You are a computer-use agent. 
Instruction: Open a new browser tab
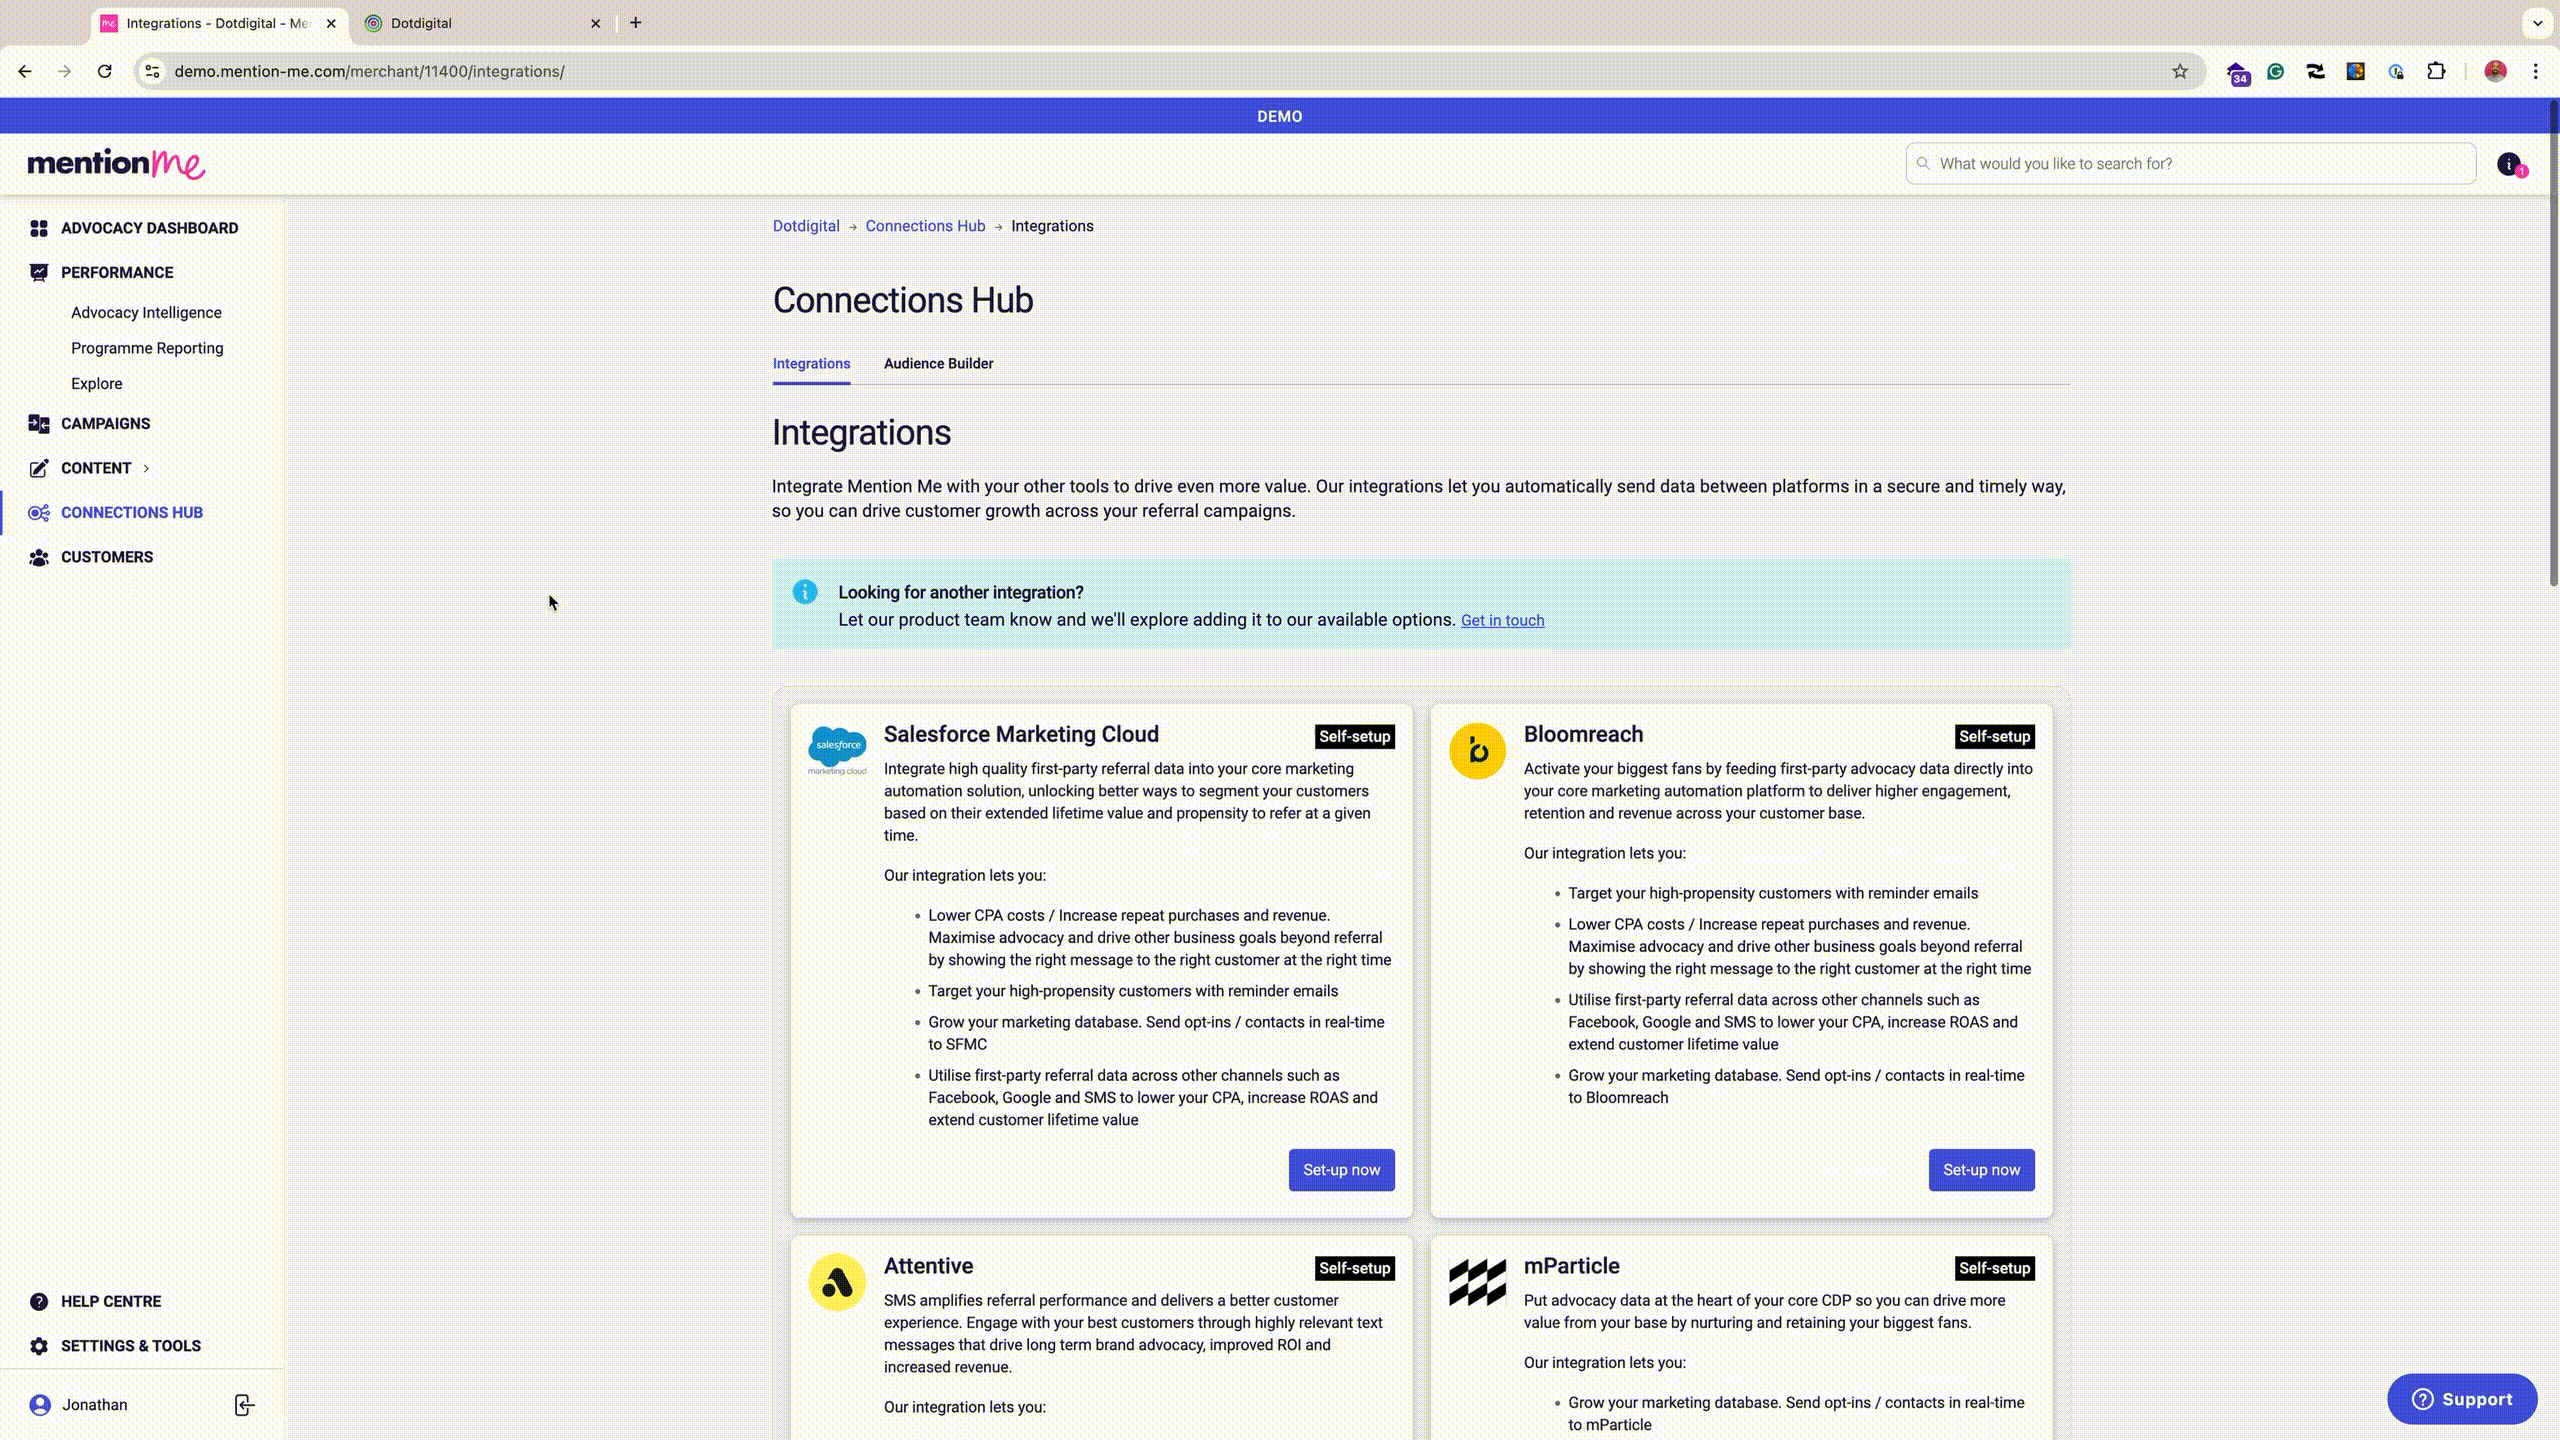[636, 23]
